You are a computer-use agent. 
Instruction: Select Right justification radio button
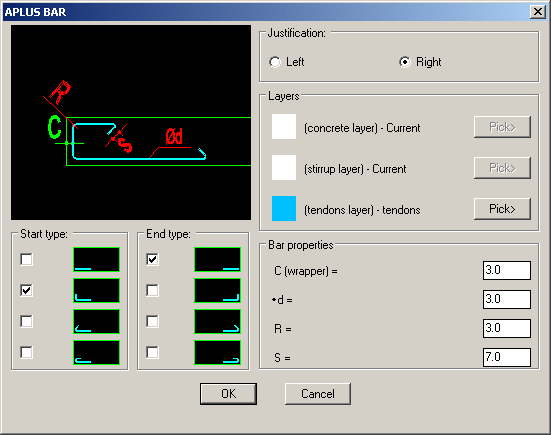click(x=405, y=62)
